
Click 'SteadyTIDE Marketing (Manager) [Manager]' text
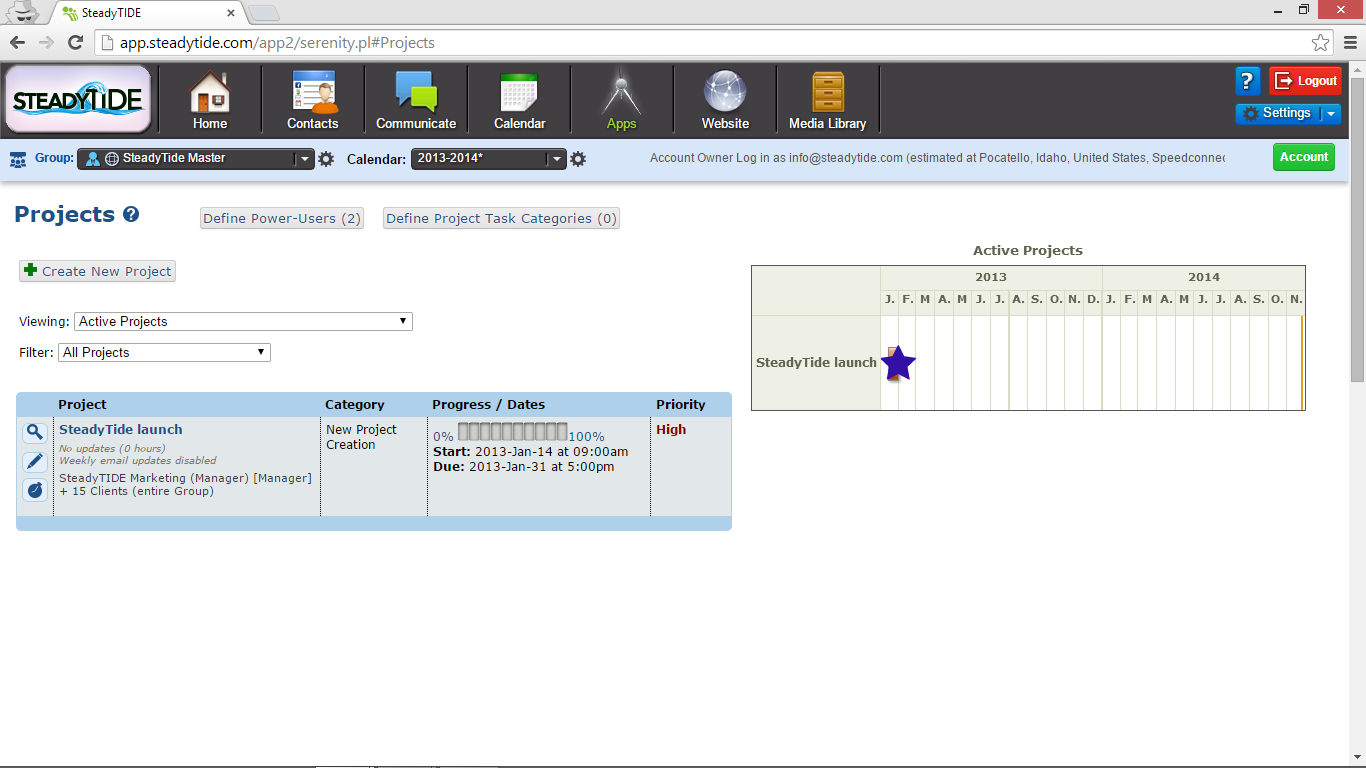coord(185,478)
